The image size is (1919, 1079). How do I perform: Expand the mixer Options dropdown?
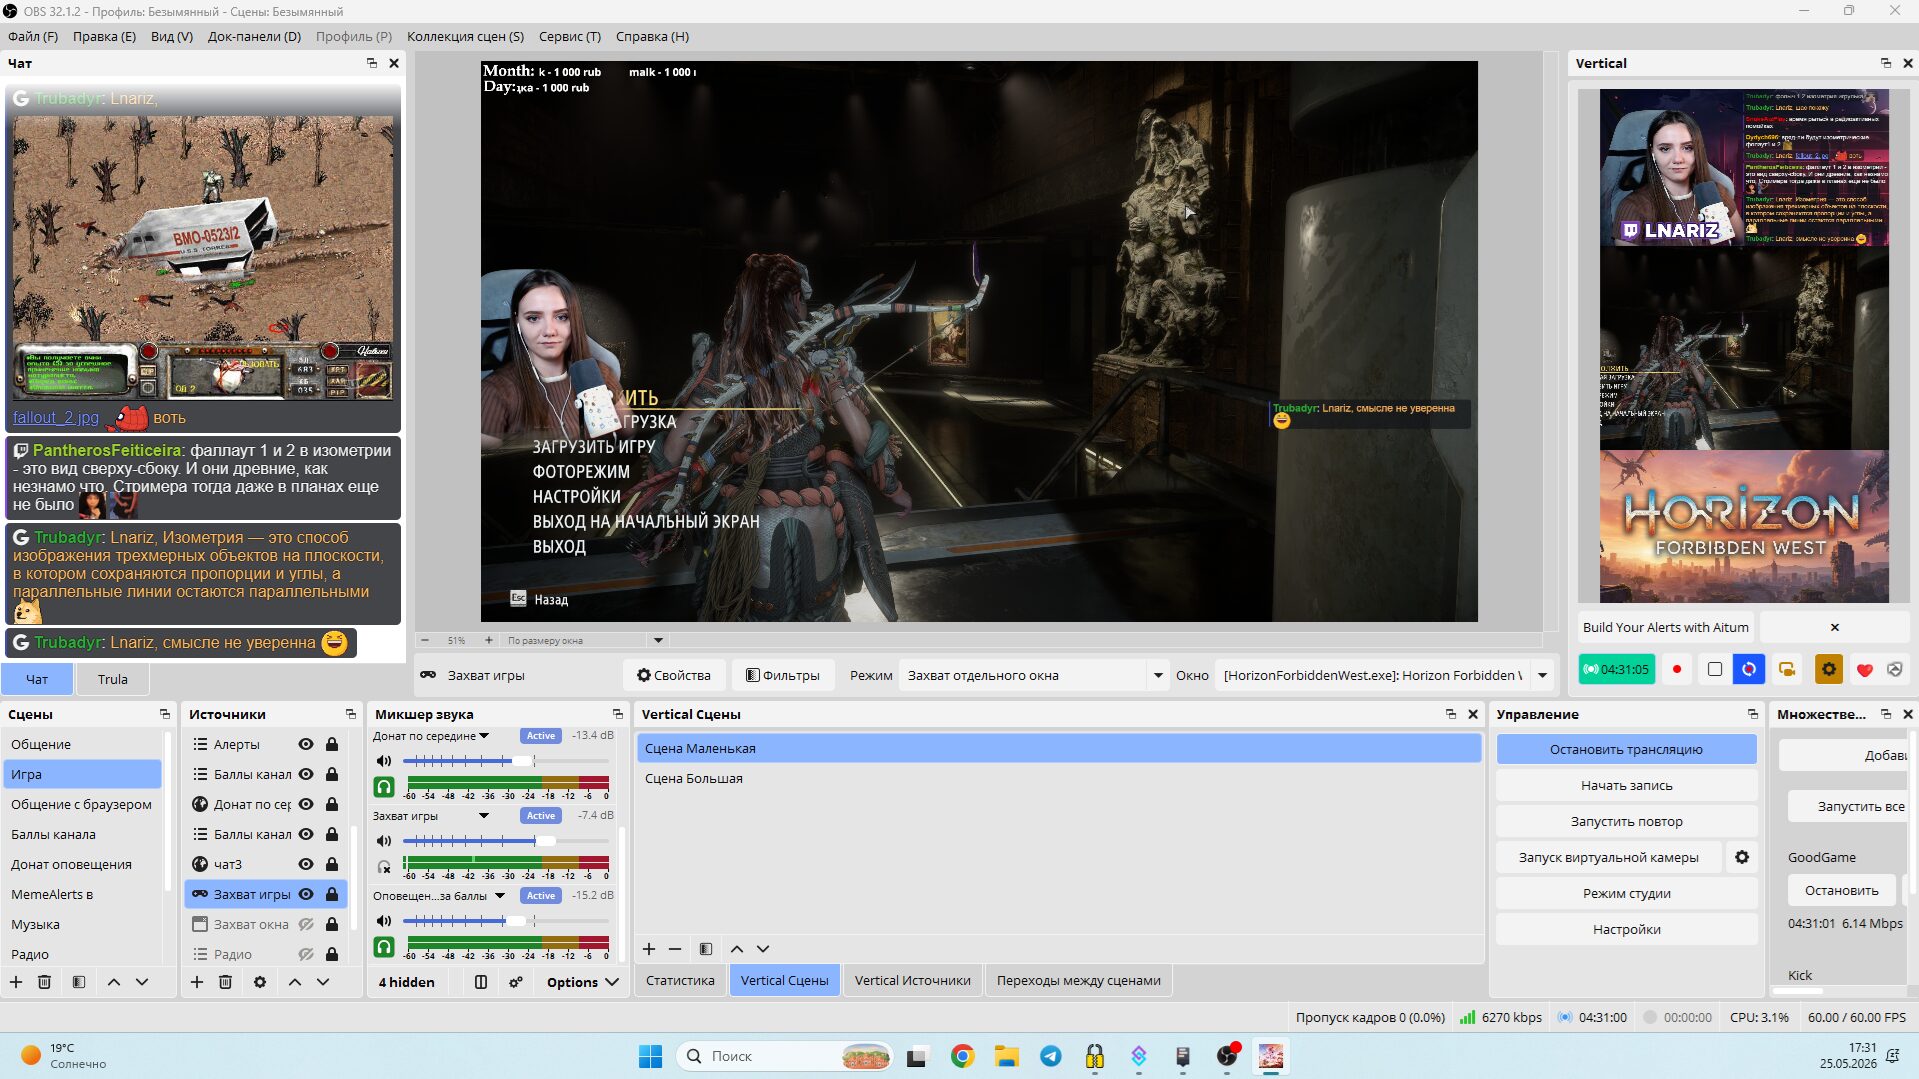click(582, 982)
